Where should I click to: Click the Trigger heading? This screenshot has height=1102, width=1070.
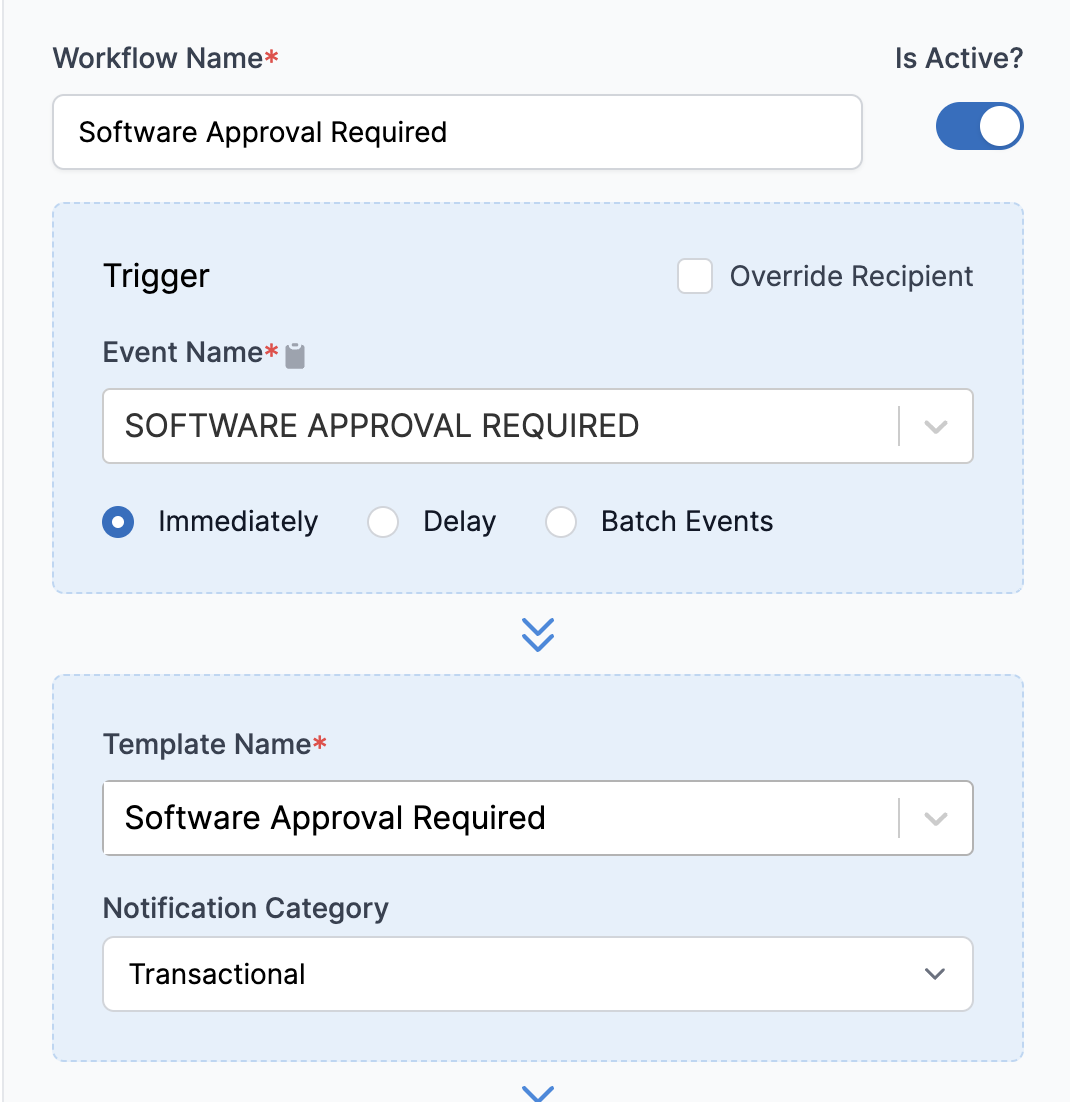click(156, 276)
